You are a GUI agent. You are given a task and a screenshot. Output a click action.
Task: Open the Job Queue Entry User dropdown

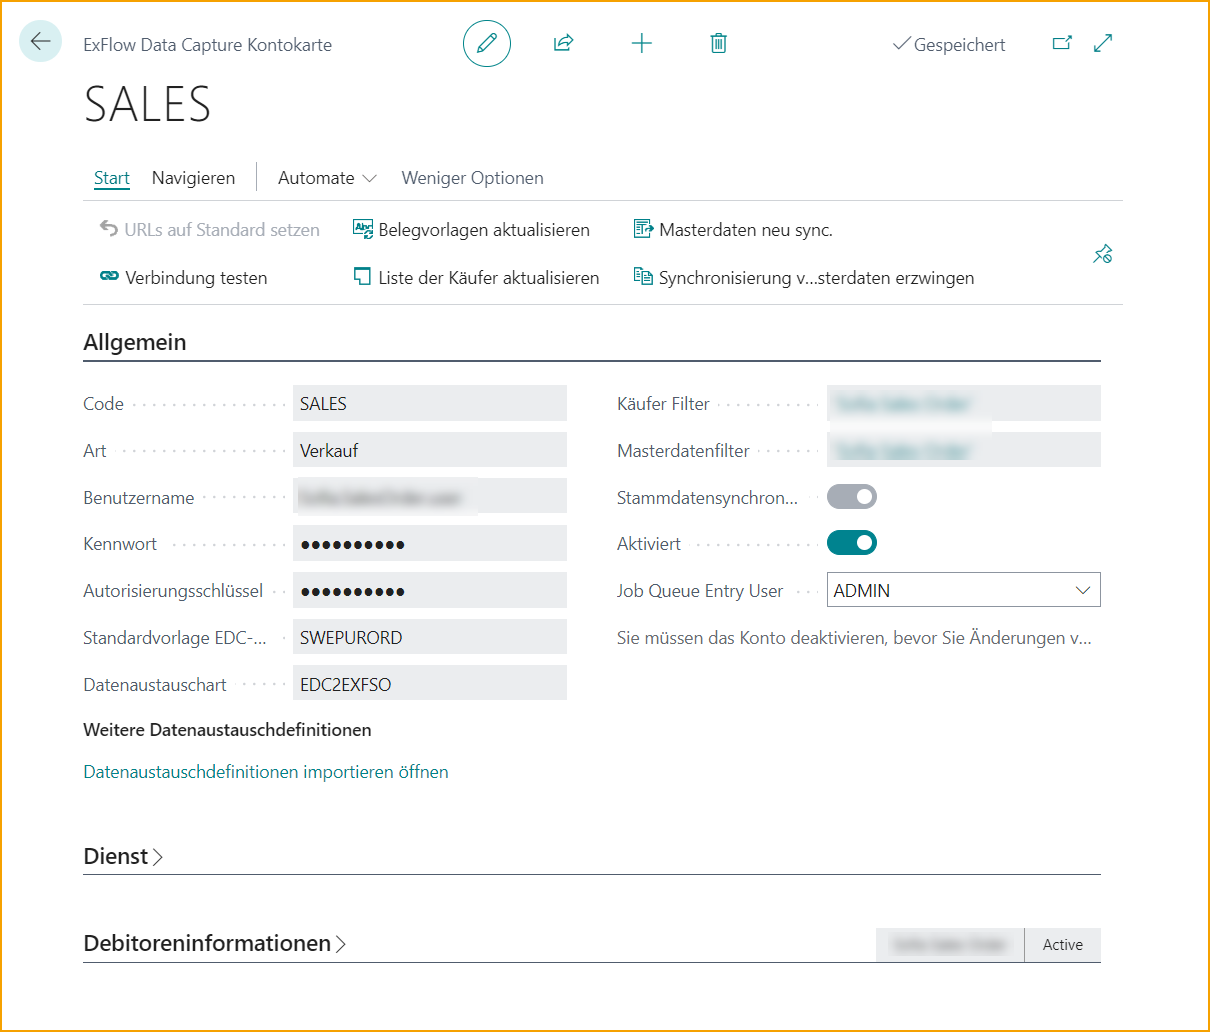click(x=1082, y=590)
